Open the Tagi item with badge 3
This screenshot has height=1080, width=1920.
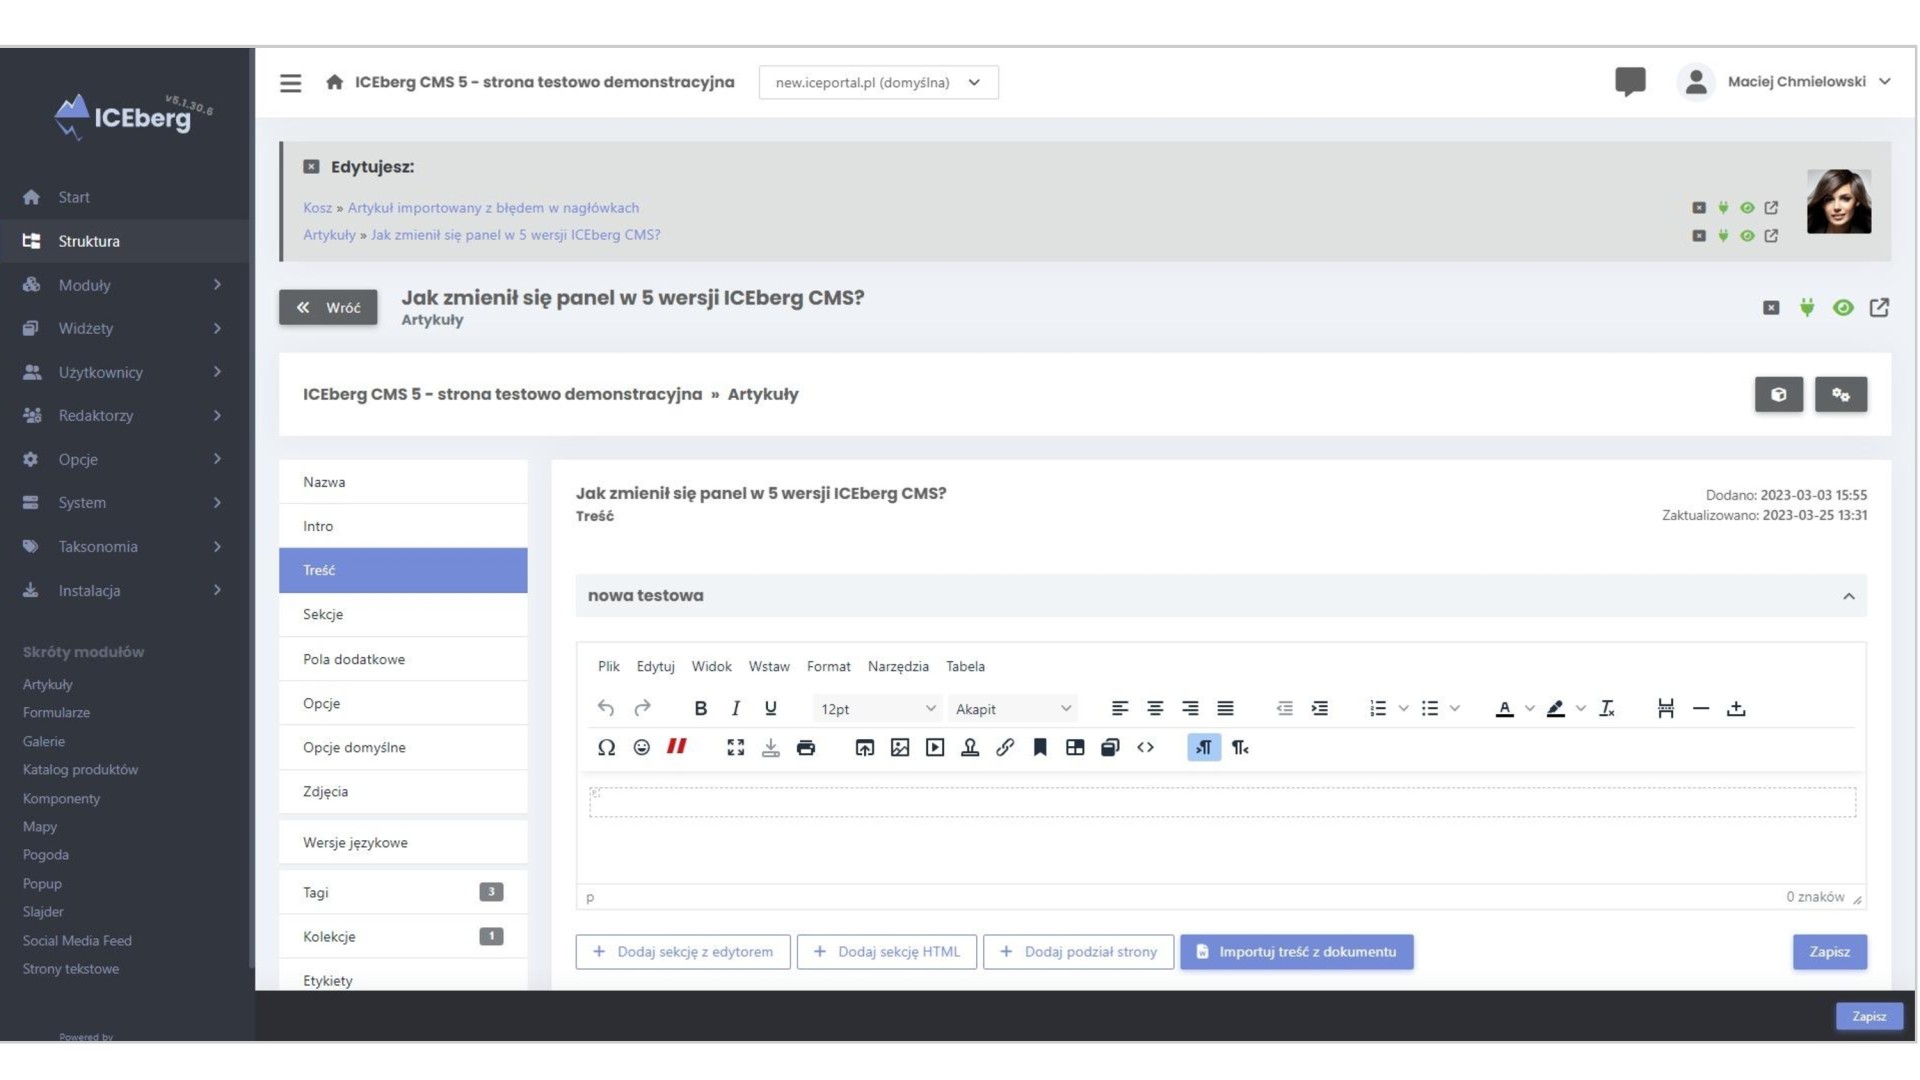point(403,892)
